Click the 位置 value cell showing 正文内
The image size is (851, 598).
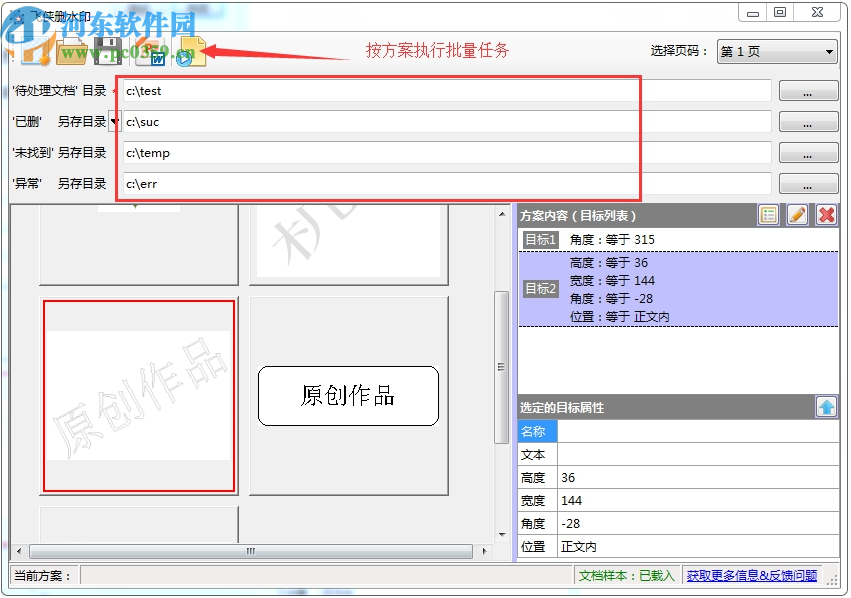point(698,546)
